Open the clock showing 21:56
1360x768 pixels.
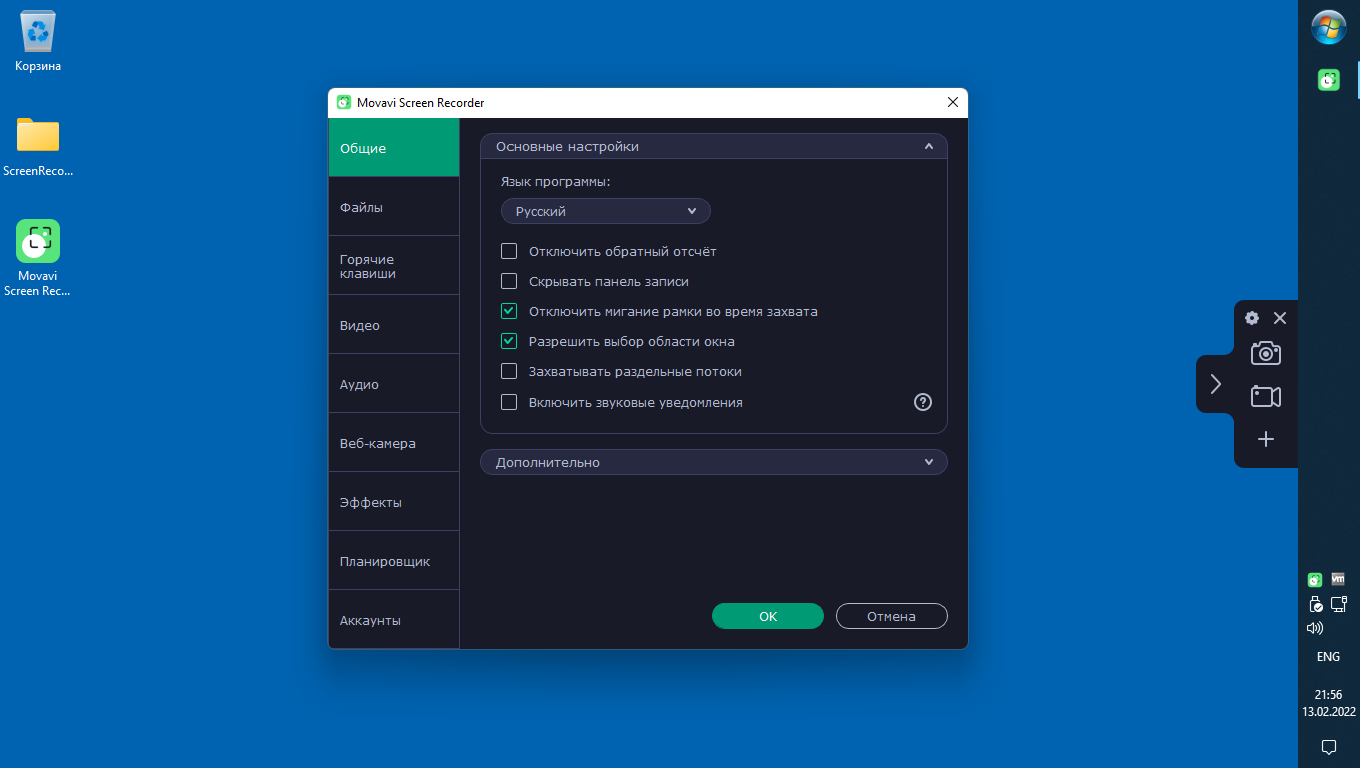1328,694
